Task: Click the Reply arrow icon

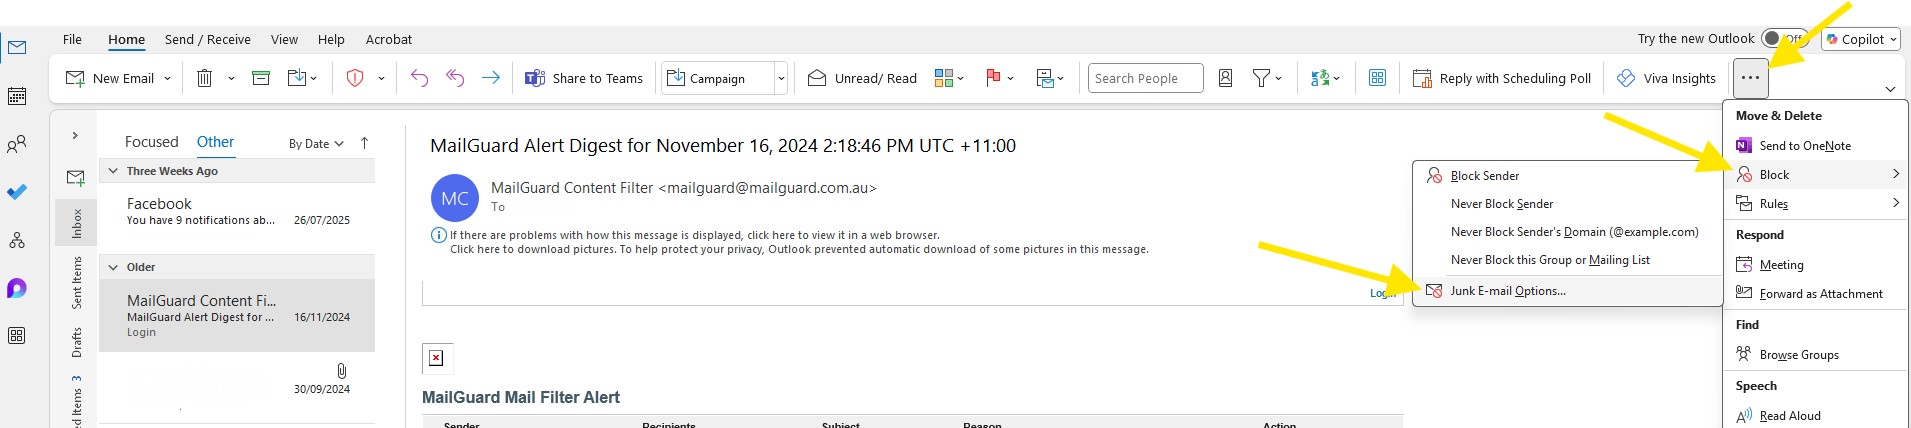Action: point(419,78)
